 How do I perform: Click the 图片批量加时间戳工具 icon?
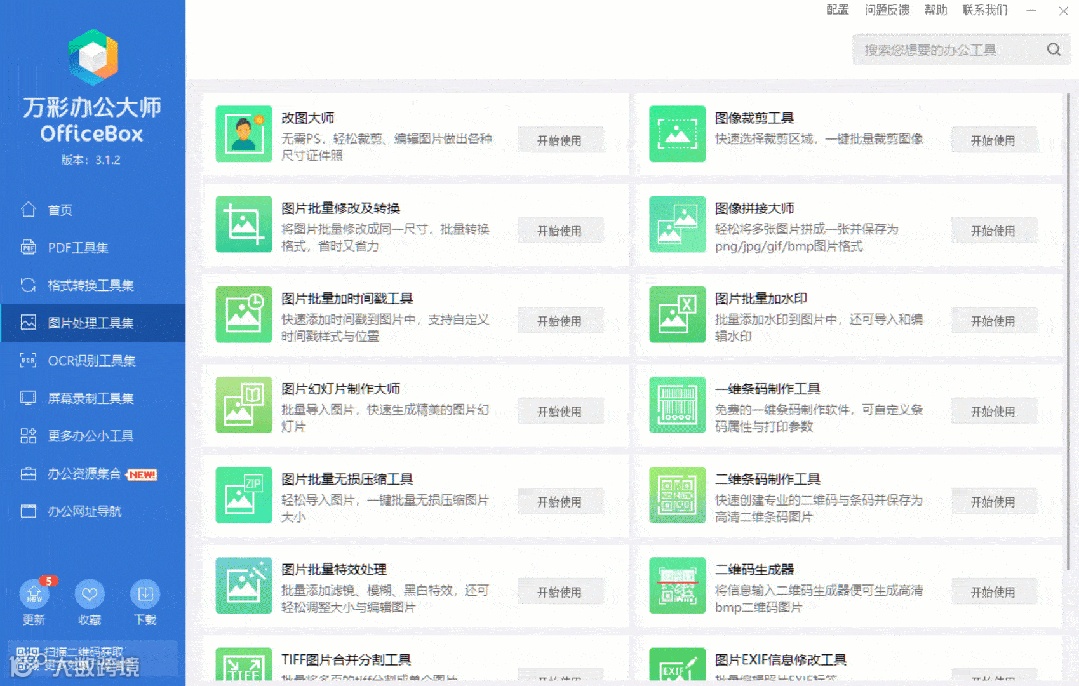tap(244, 314)
